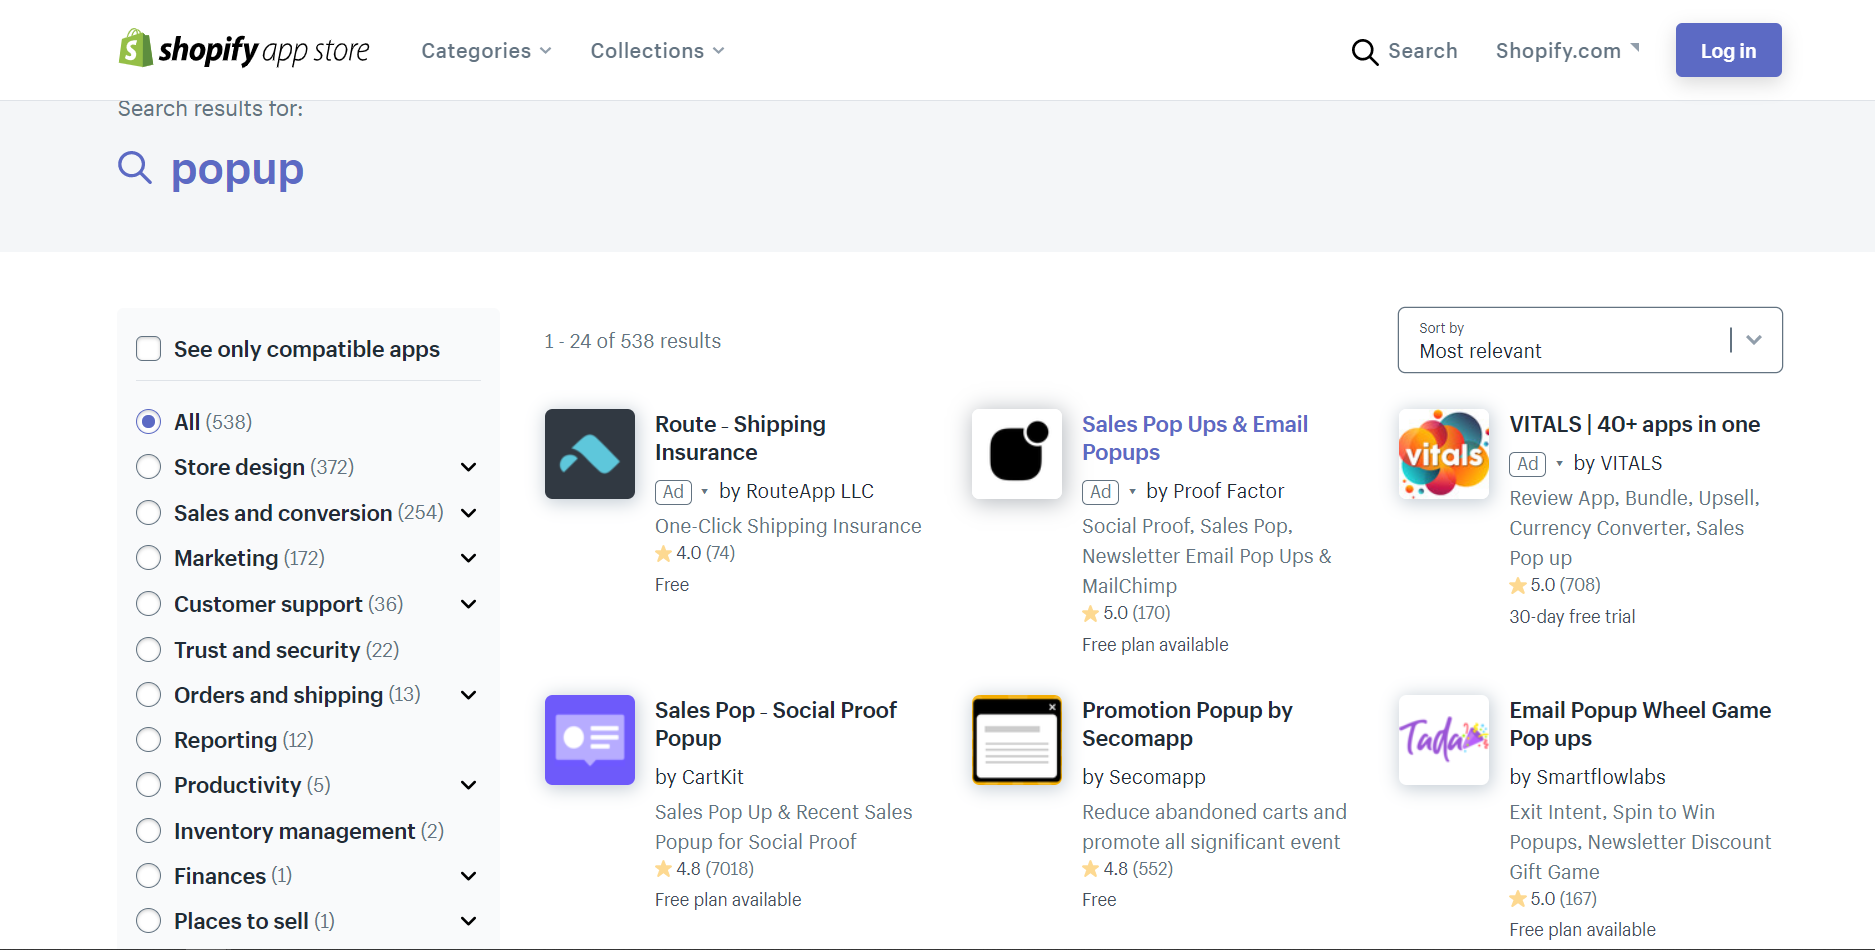Open the Sales Pop Ups & Email Popups link
The image size is (1875, 950).
click(x=1194, y=438)
